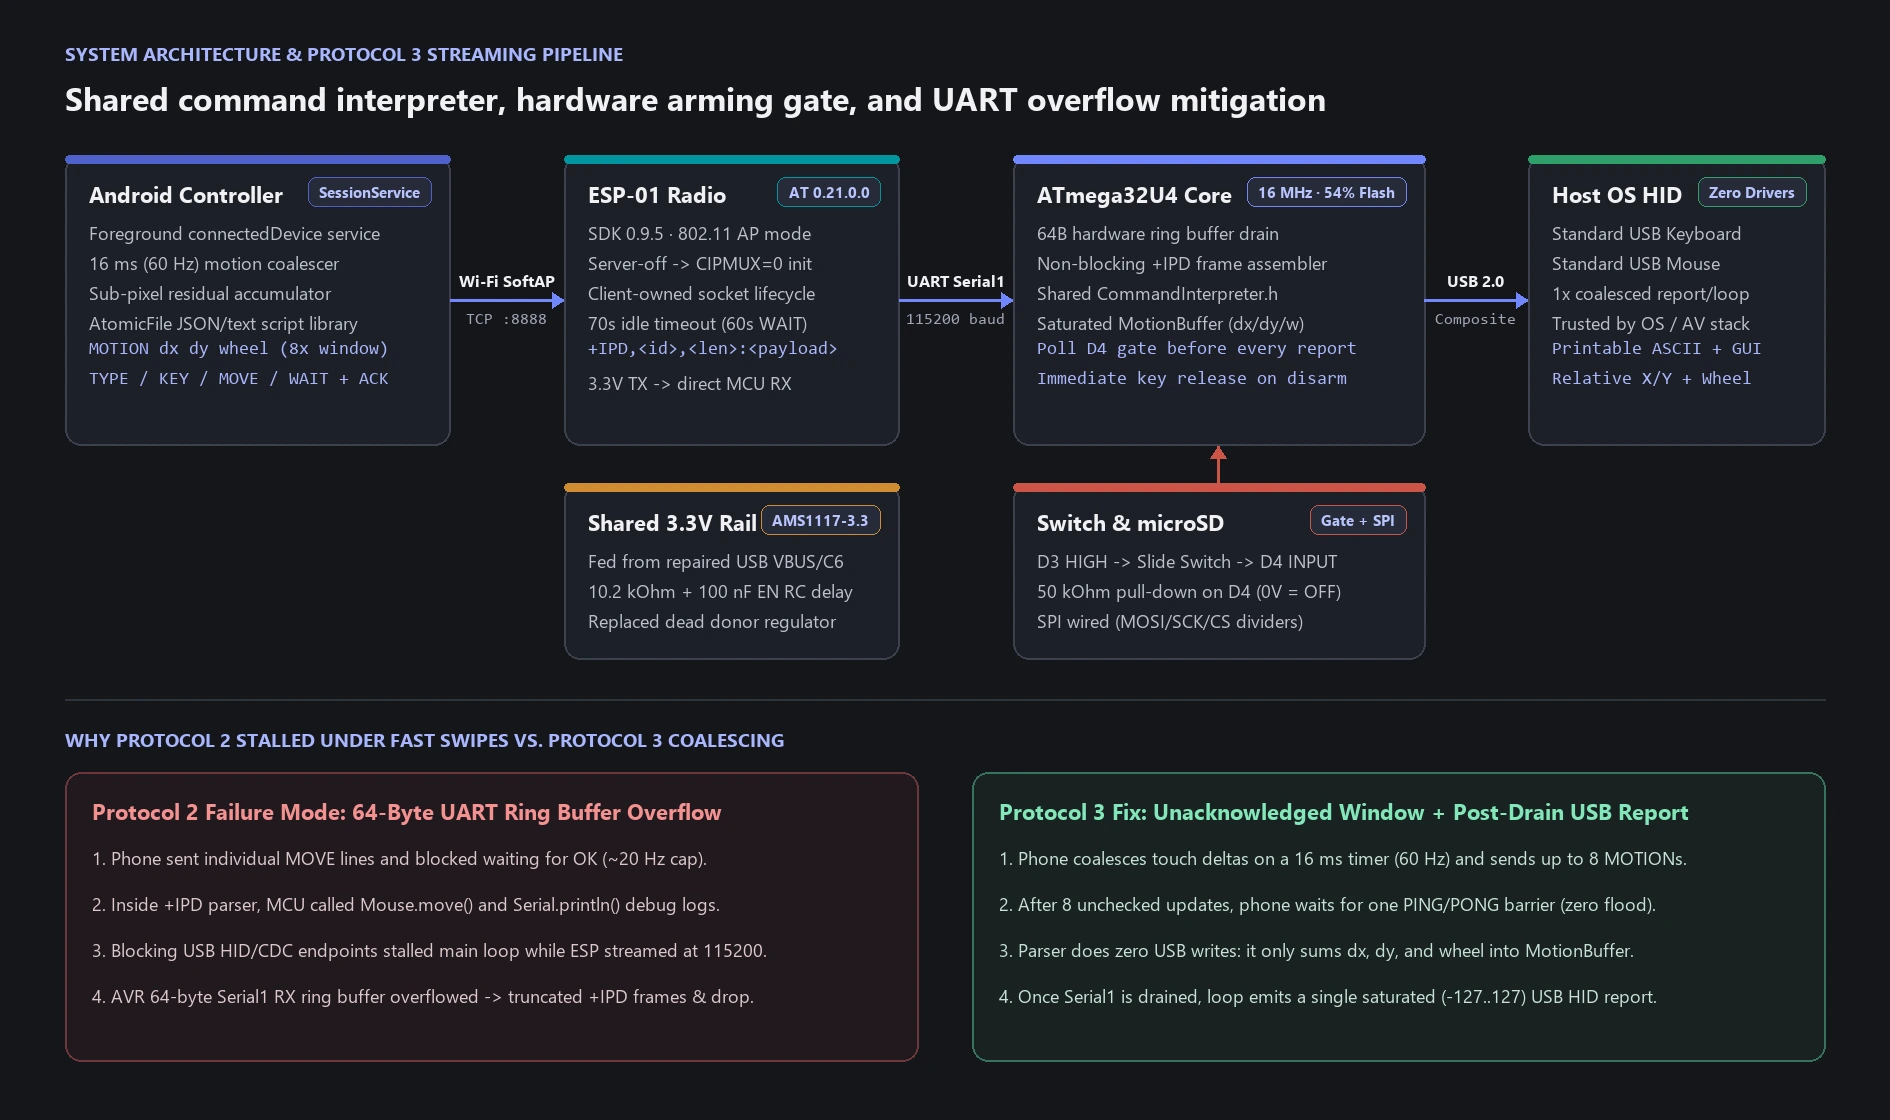Click 'Relative X/Y + Wheel' line
This screenshot has height=1120, width=1890.
1651,379
